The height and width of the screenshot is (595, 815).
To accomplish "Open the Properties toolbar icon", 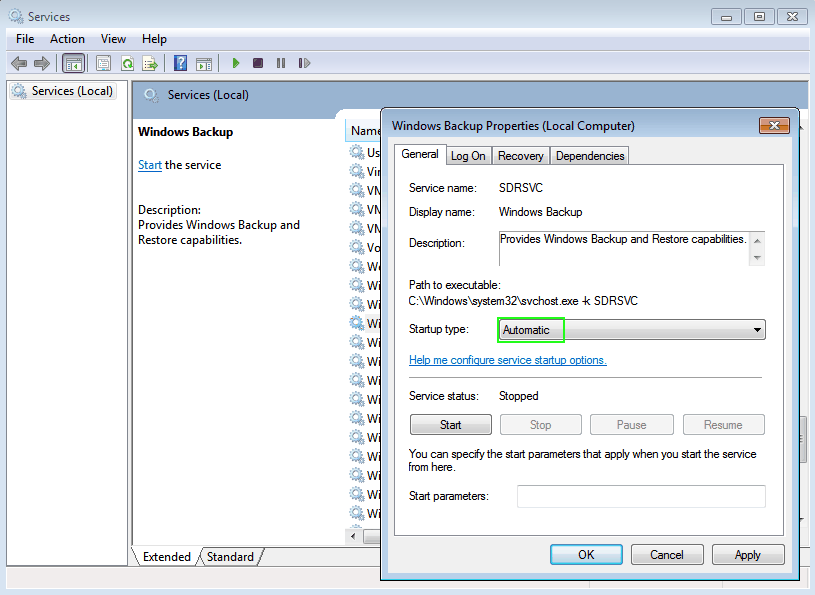I will (103, 63).
